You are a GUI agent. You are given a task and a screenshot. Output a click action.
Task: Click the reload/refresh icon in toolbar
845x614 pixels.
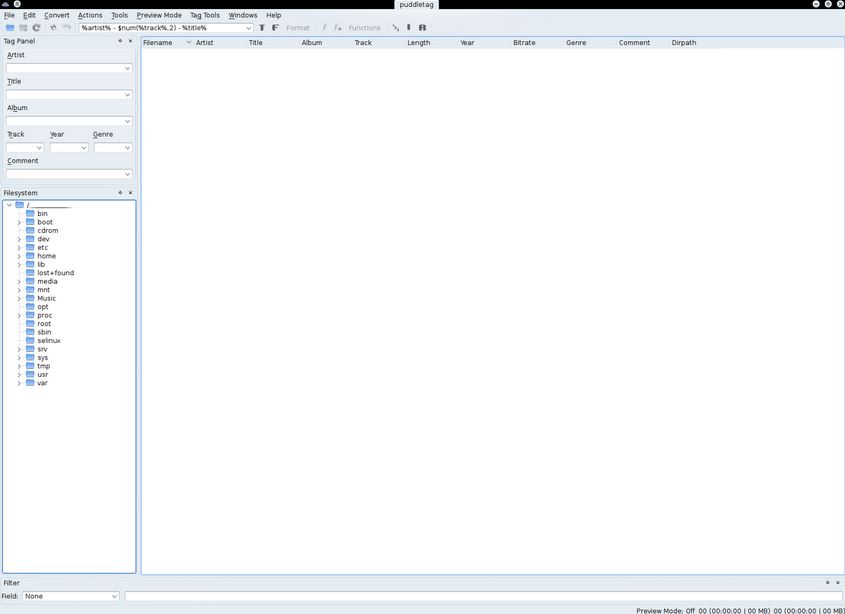pos(36,28)
